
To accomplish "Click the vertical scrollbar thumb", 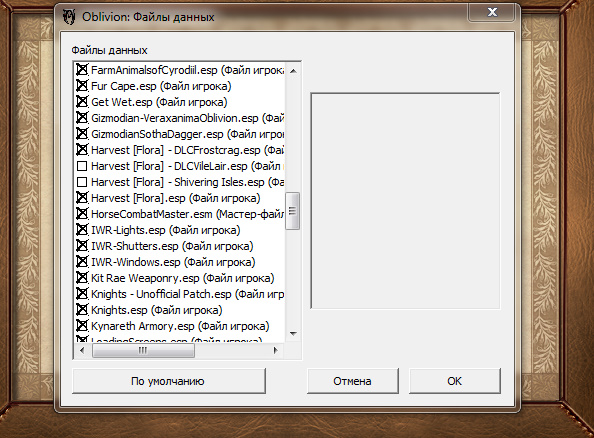I will tap(292, 211).
